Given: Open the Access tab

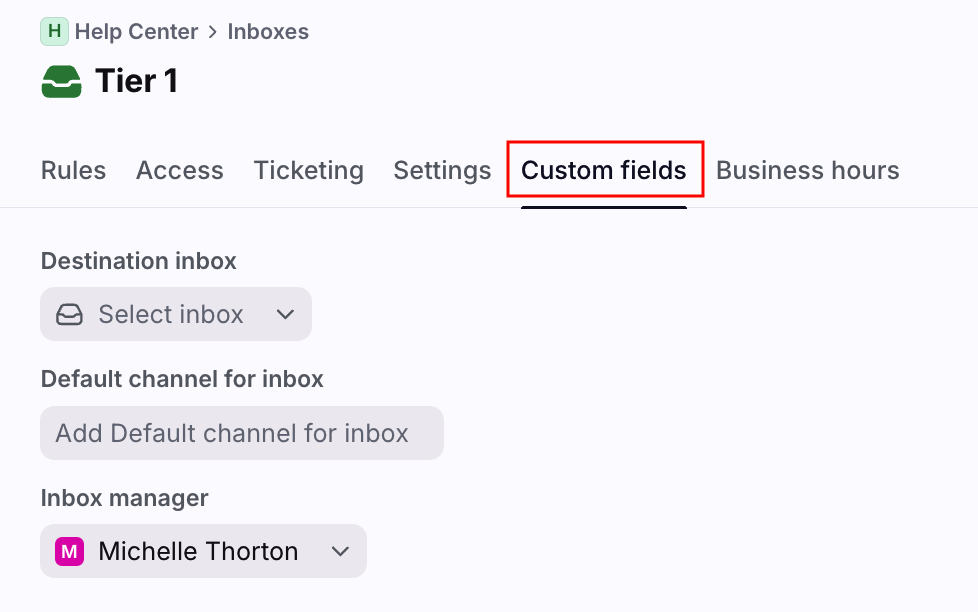Looking at the screenshot, I should pyautogui.click(x=180, y=171).
